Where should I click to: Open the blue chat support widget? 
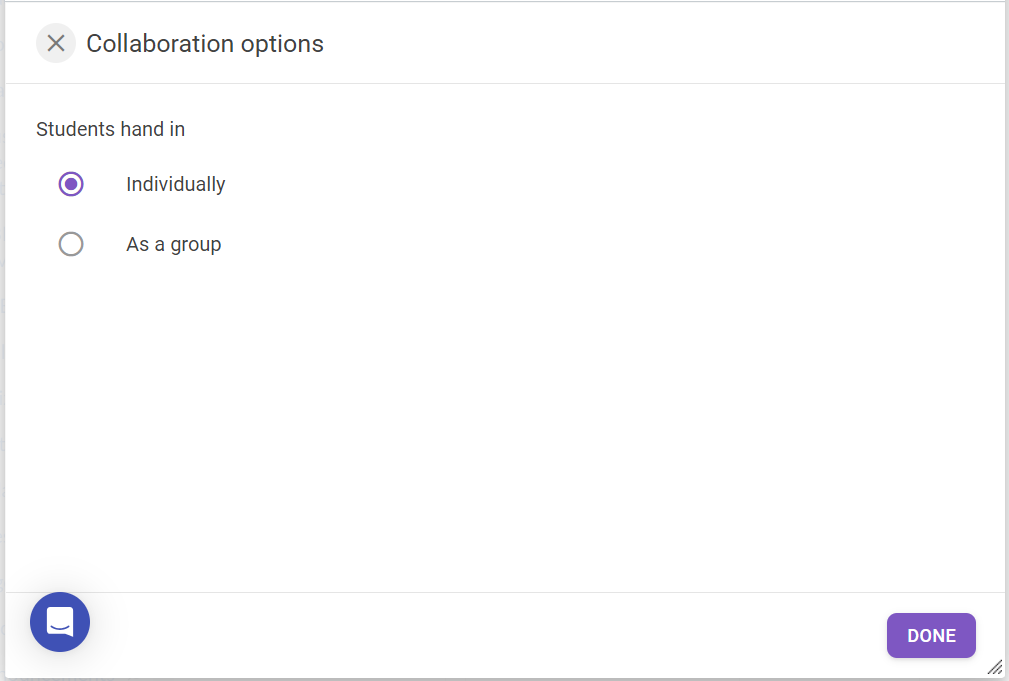tap(60, 622)
